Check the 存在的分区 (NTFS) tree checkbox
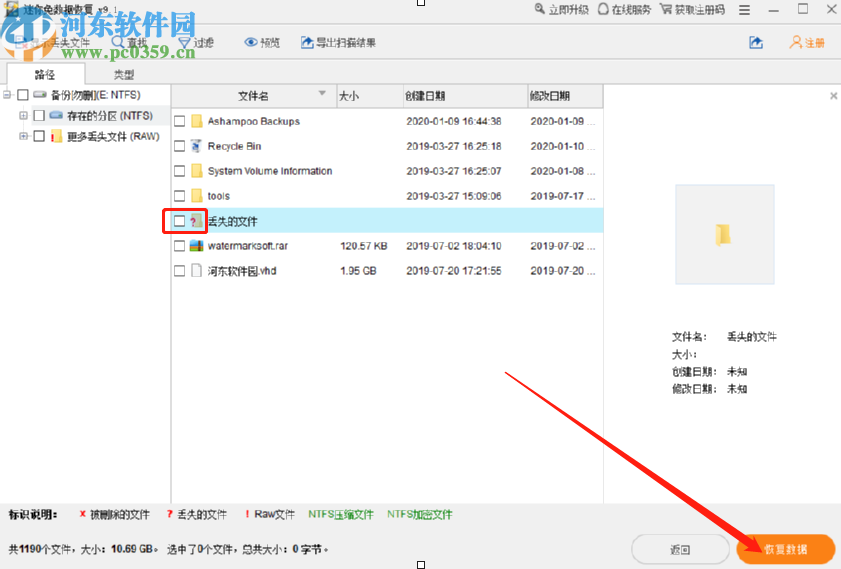Image resolution: width=841 pixels, height=569 pixels. pyautogui.click(x=39, y=115)
